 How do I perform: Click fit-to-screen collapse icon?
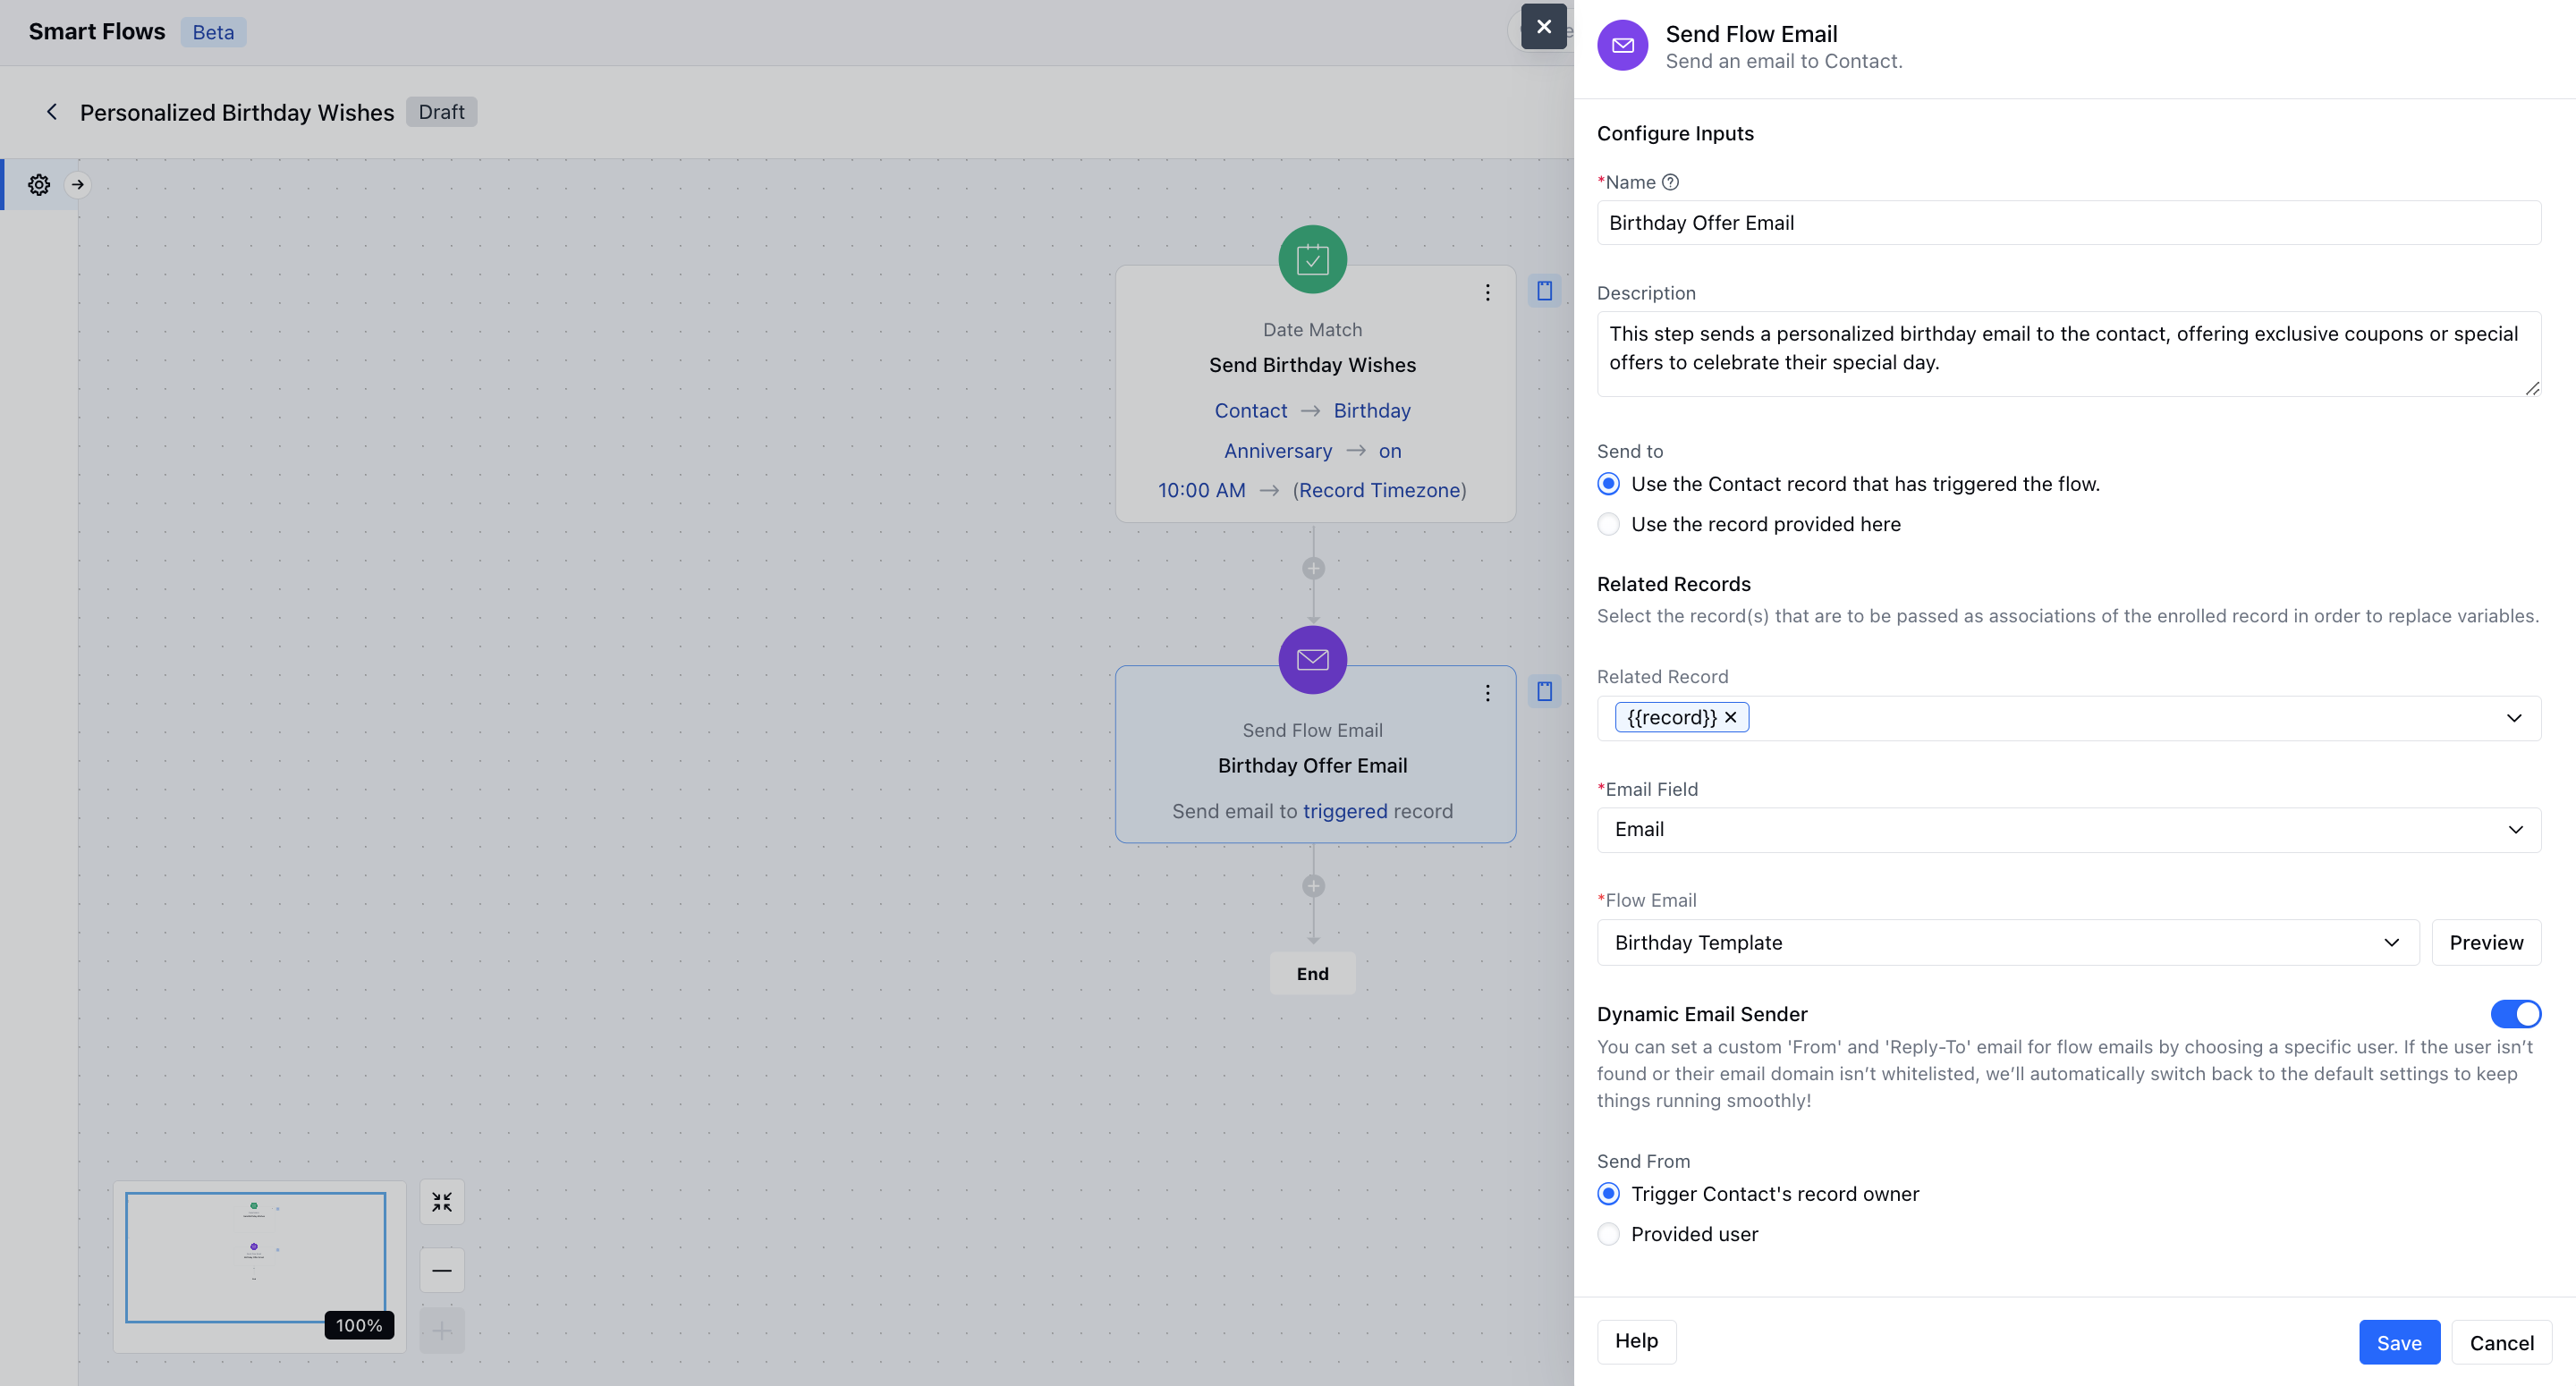442,1202
